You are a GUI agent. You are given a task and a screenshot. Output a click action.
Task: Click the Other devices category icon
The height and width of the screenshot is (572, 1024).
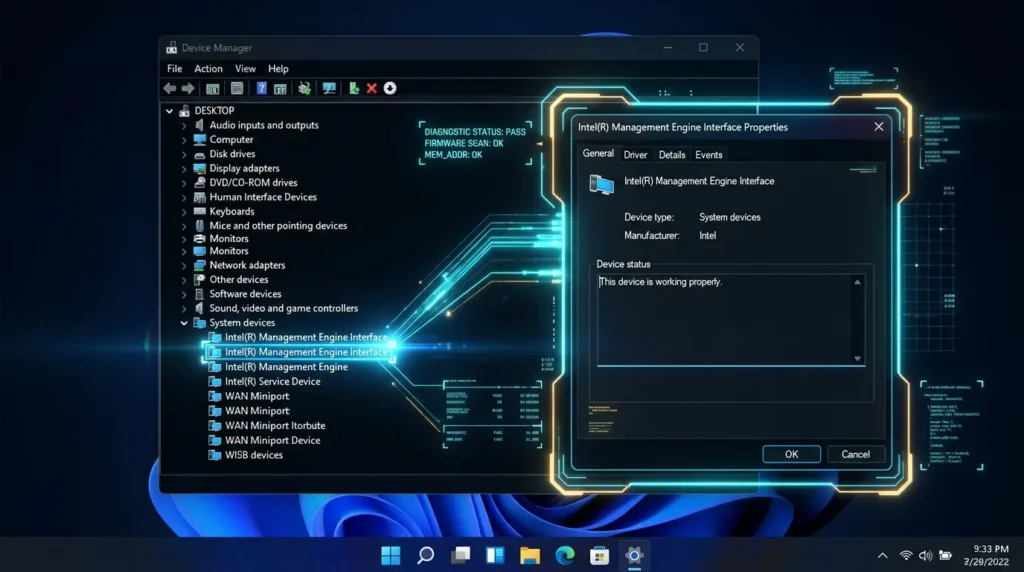(200, 279)
